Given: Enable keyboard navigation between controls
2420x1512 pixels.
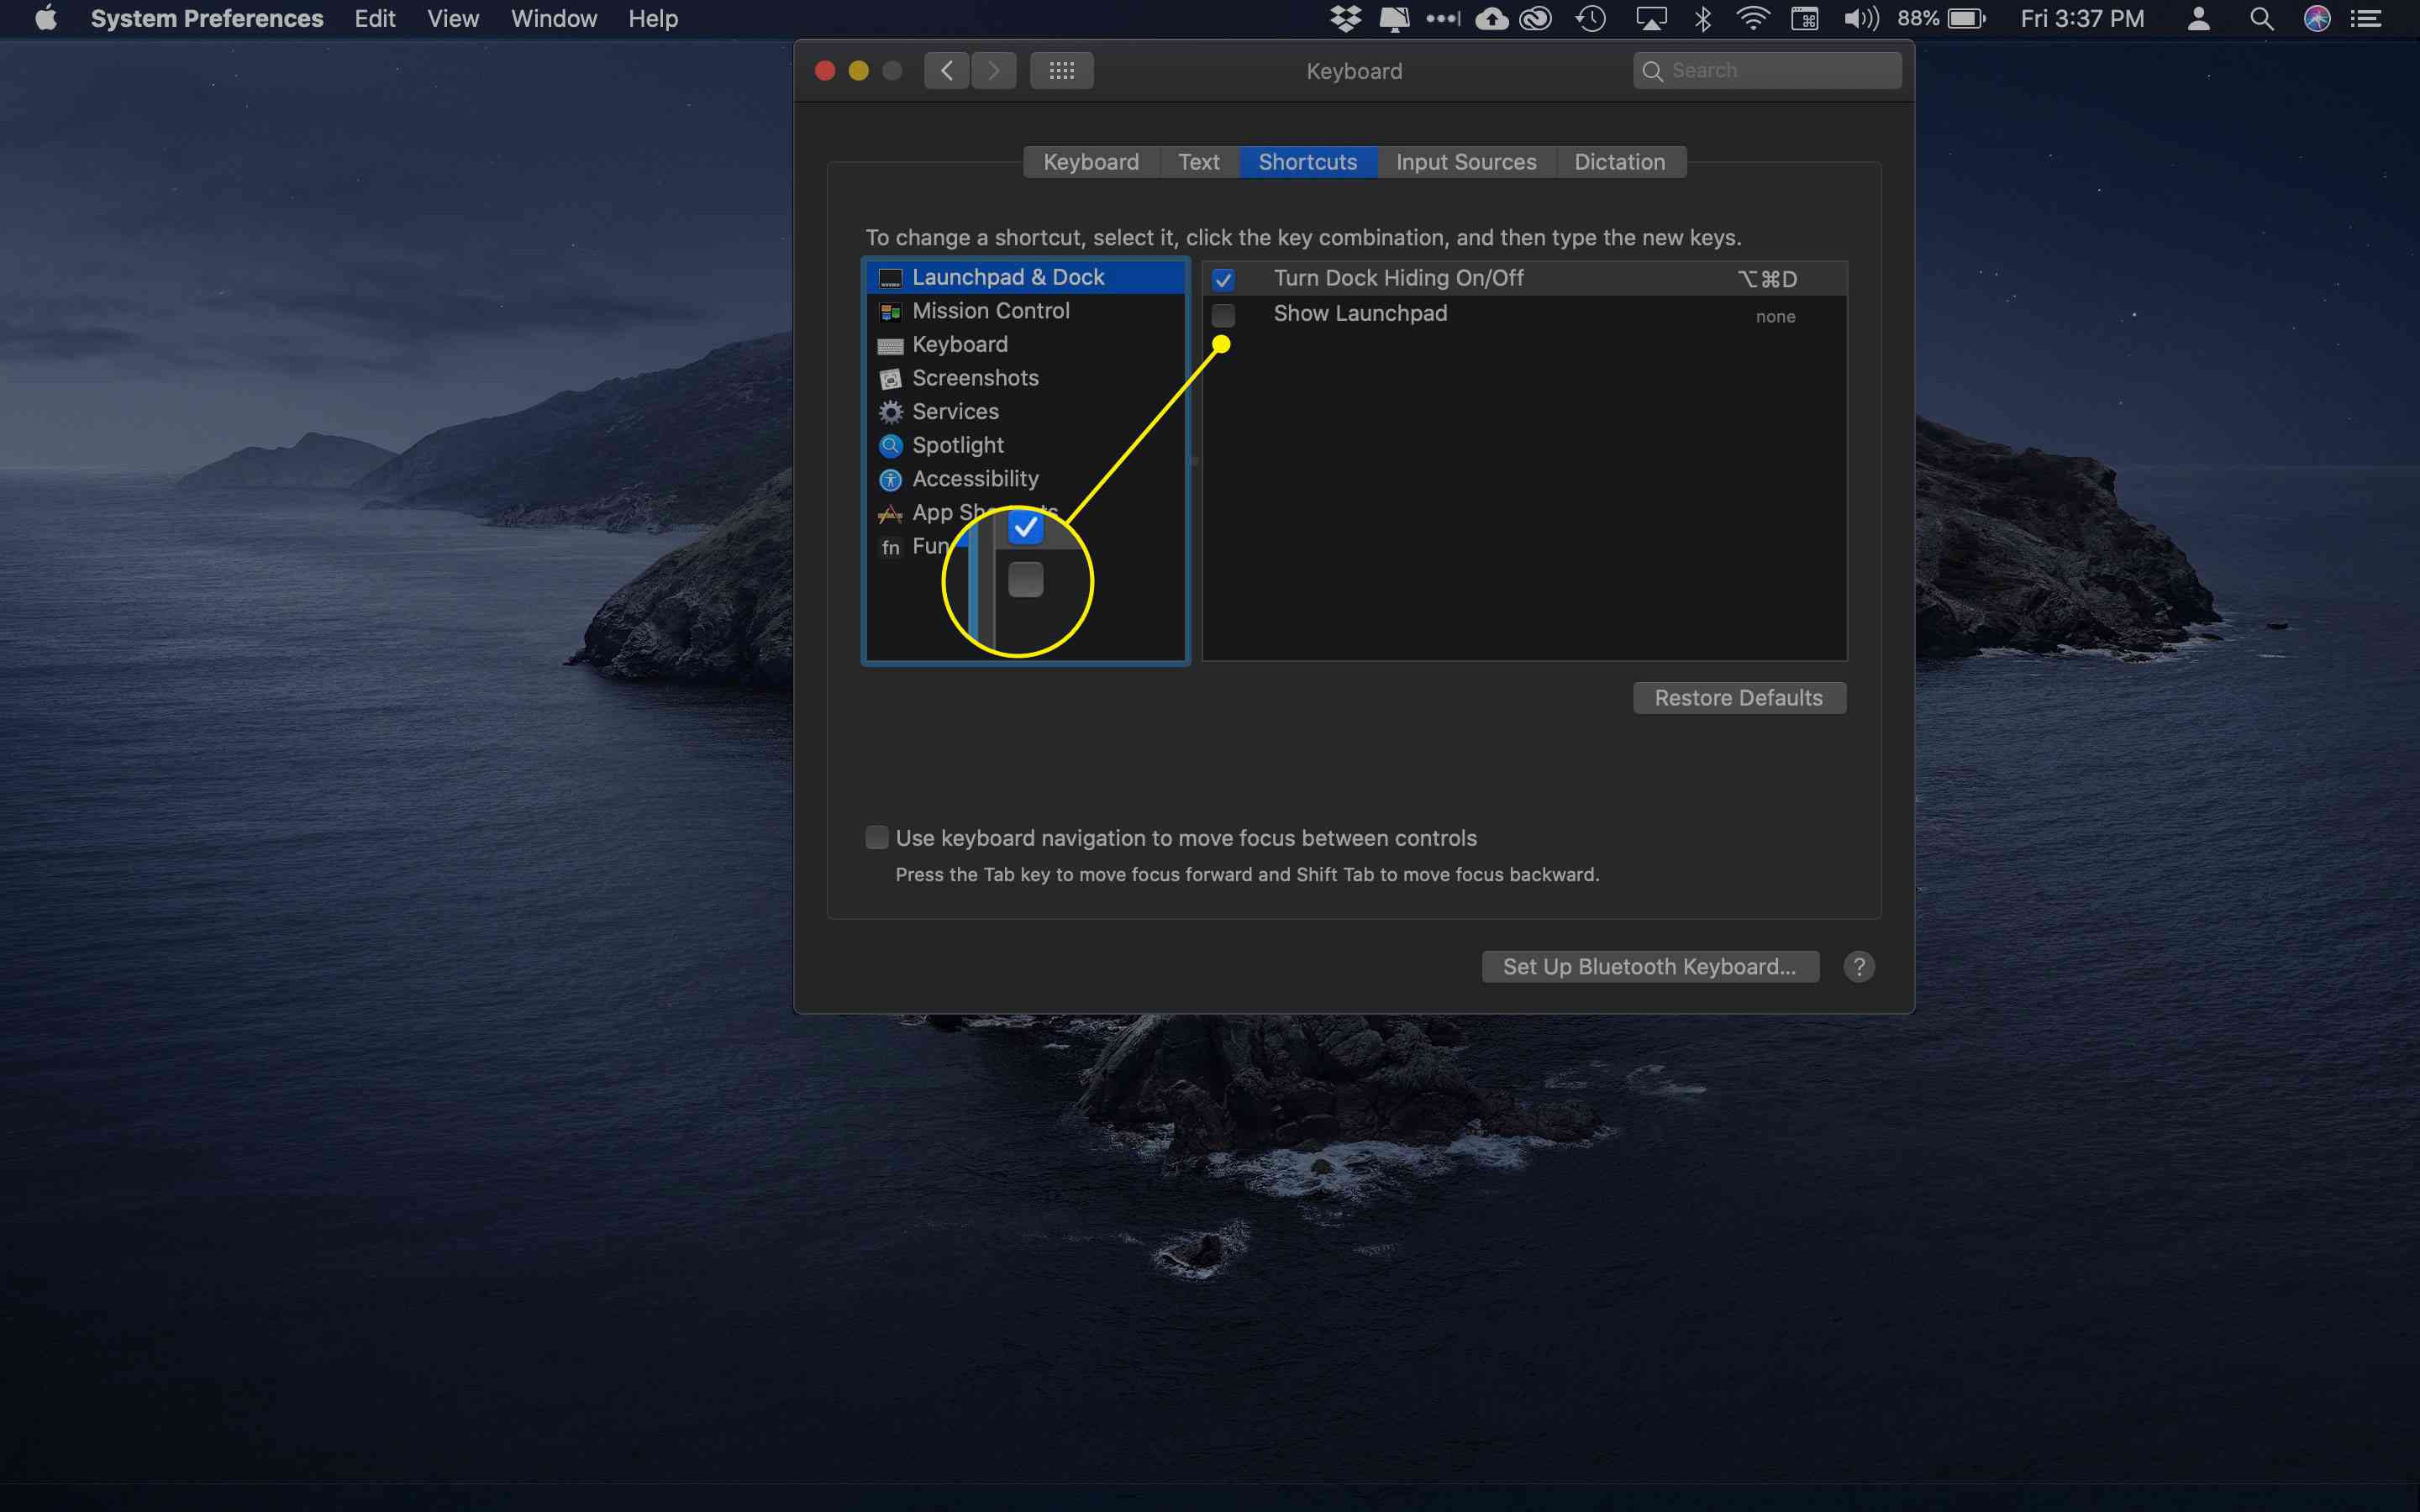Looking at the screenshot, I should coord(876,837).
